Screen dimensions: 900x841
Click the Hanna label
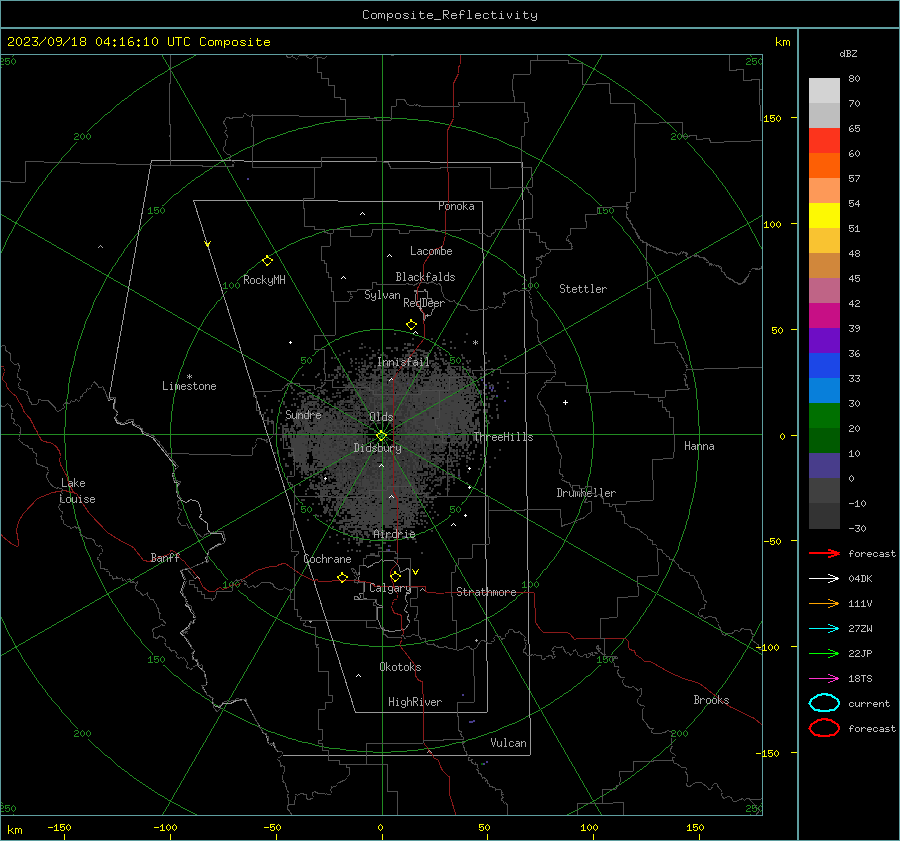coord(699,446)
